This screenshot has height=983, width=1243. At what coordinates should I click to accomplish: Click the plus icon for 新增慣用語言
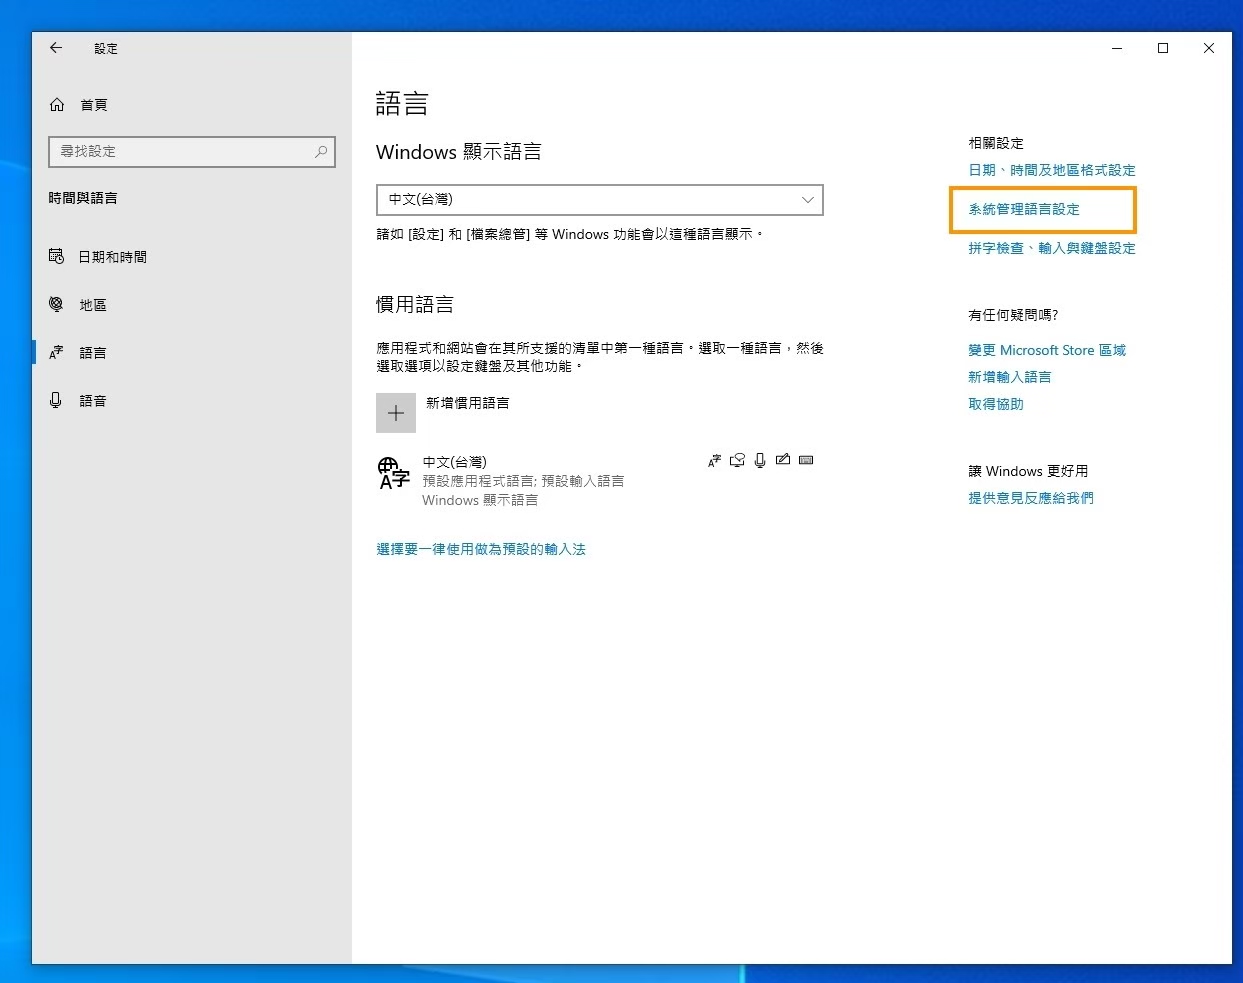click(396, 413)
